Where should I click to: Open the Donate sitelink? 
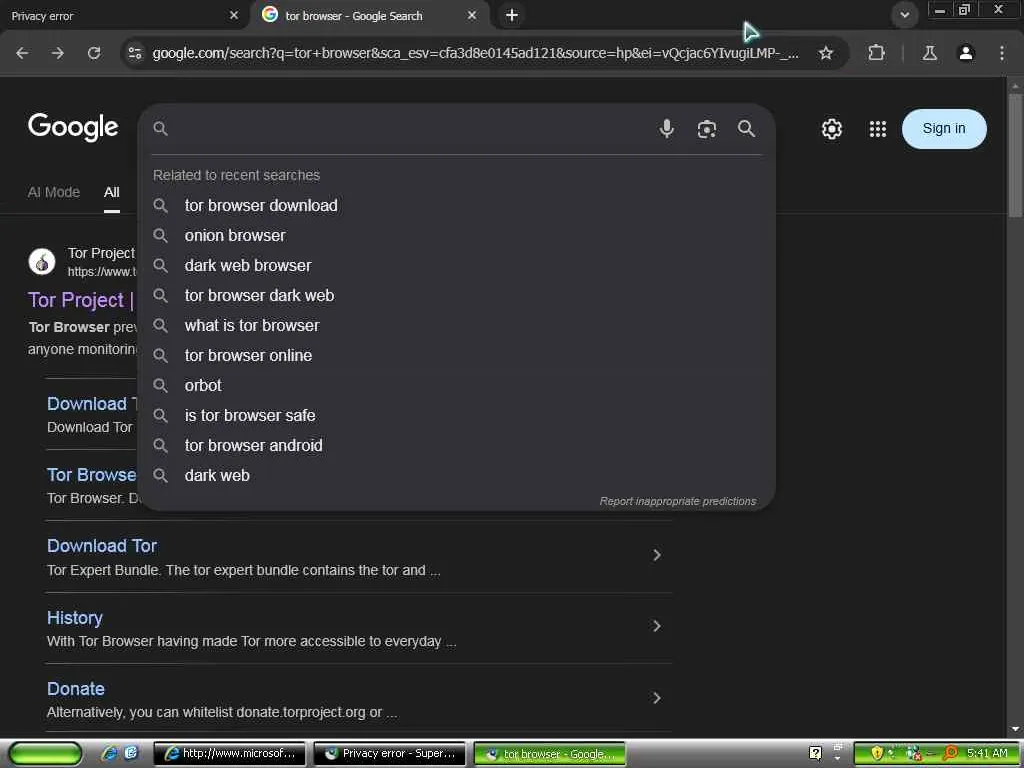[76, 688]
